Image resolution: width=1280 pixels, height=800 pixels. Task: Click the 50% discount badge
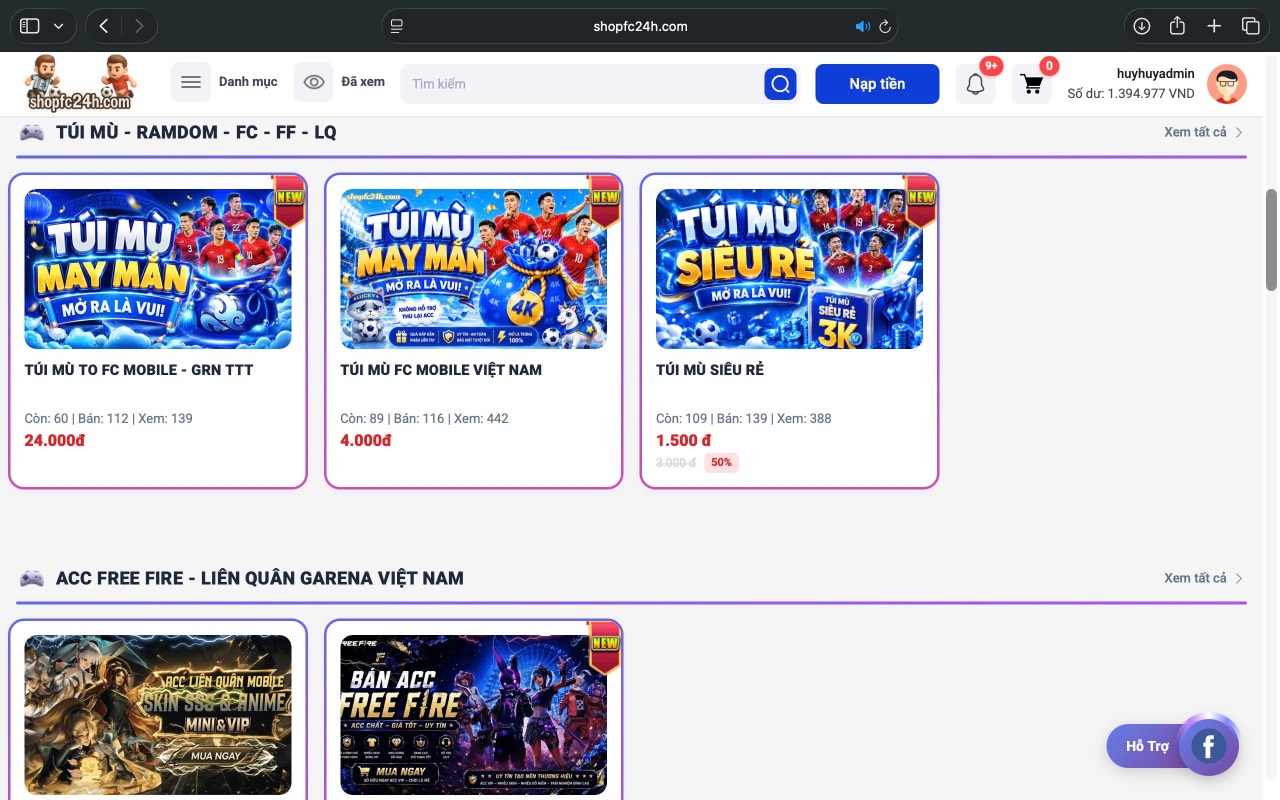click(721, 463)
